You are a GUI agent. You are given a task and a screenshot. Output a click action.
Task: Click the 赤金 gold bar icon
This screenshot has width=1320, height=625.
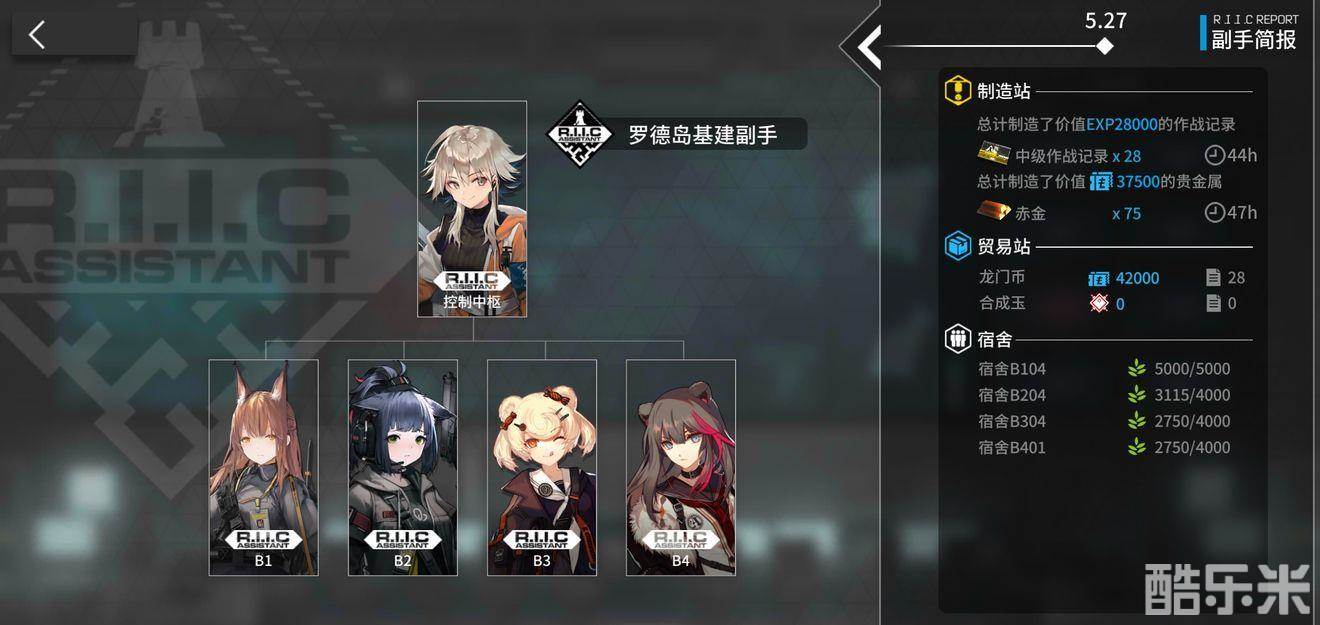993,211
